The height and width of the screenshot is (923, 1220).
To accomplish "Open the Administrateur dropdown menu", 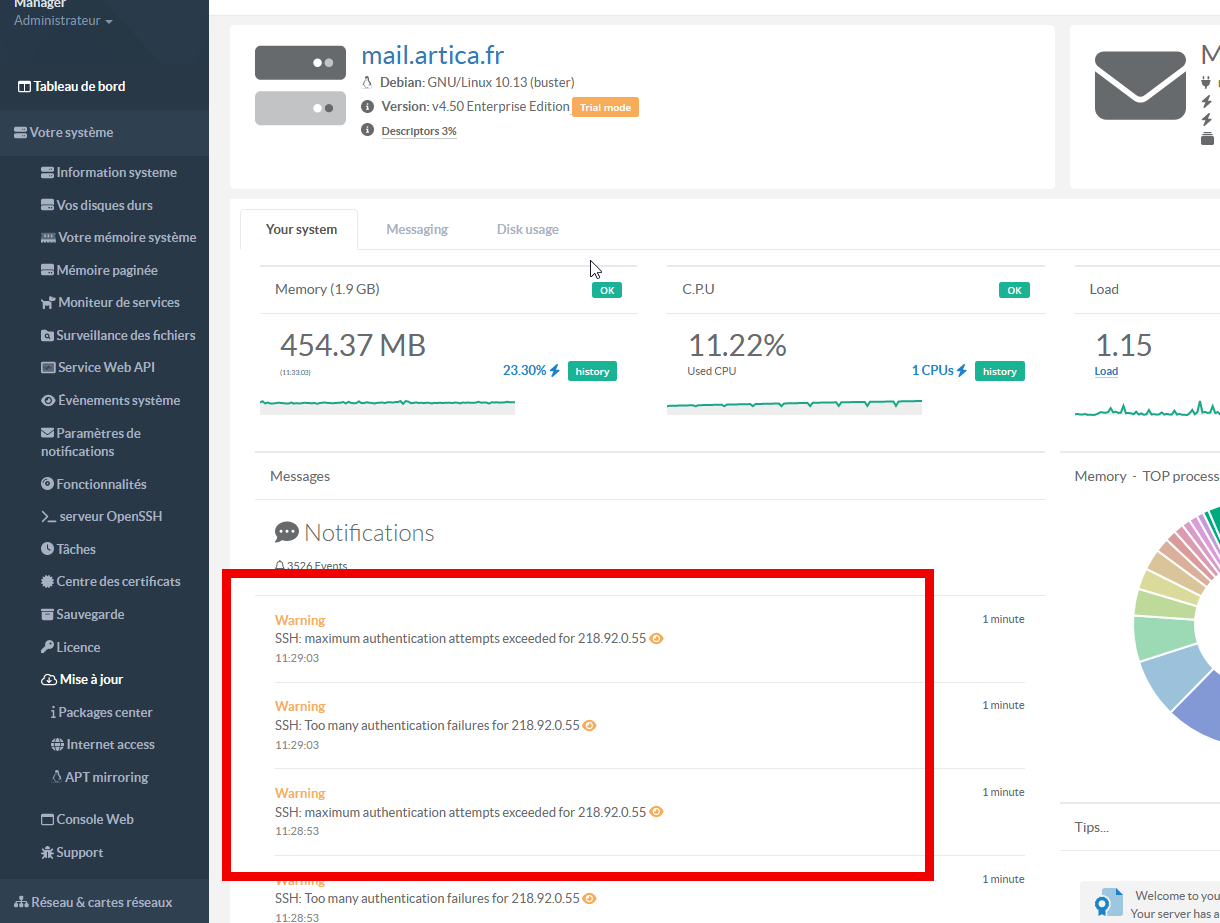I will [63, 20].
